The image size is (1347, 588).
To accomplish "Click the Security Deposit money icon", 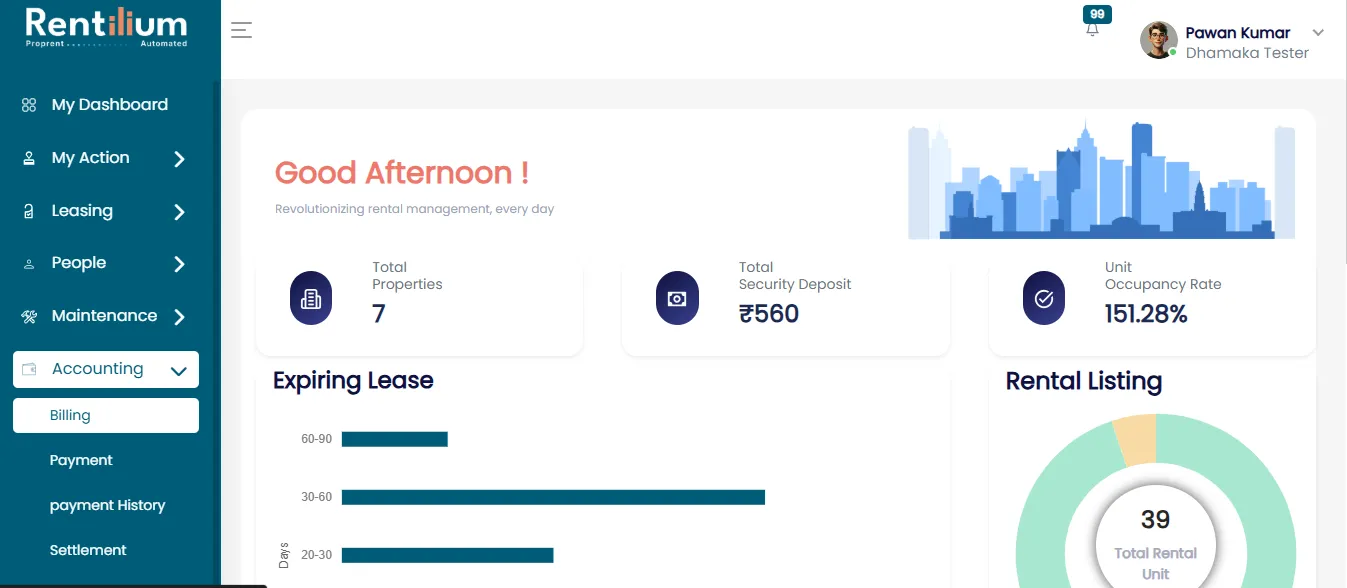I will pos(677,298).
